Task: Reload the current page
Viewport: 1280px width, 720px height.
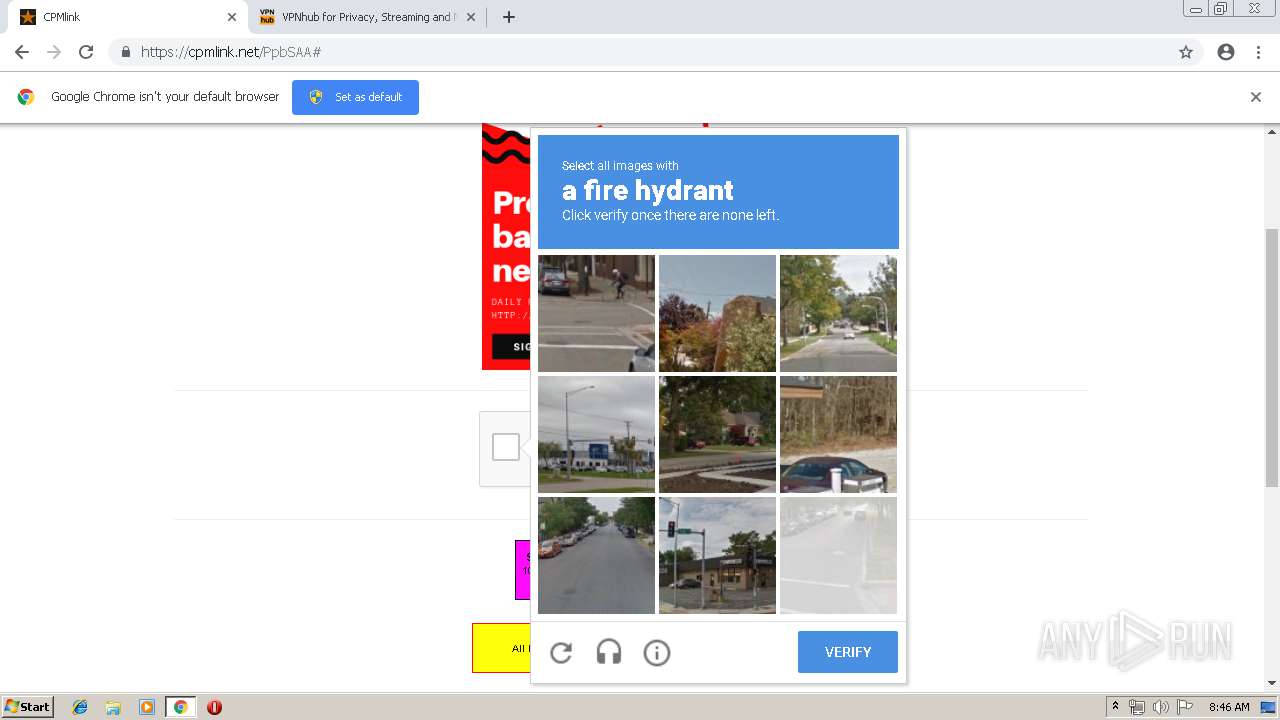Action: pos(86,52)
